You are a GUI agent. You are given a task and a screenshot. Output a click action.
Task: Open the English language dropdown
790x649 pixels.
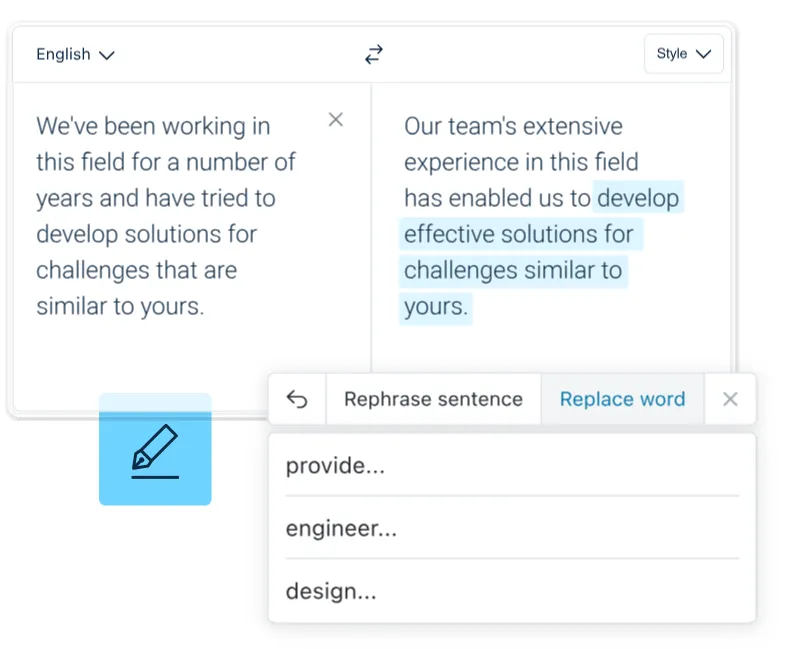[x=75, y=55]
